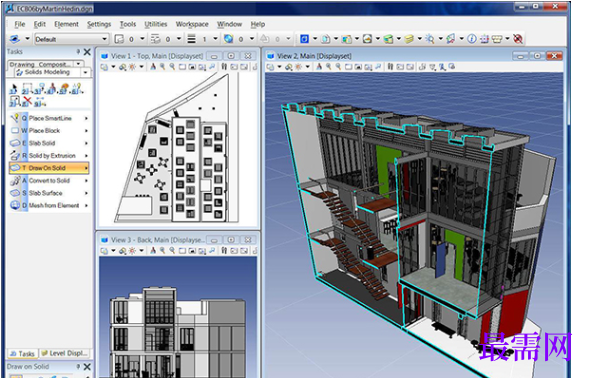The height and width of the screenshot is (378, 591).
Task: Click Adjust Brightness sun icon in View 1
Action: [x=132, y=67]
